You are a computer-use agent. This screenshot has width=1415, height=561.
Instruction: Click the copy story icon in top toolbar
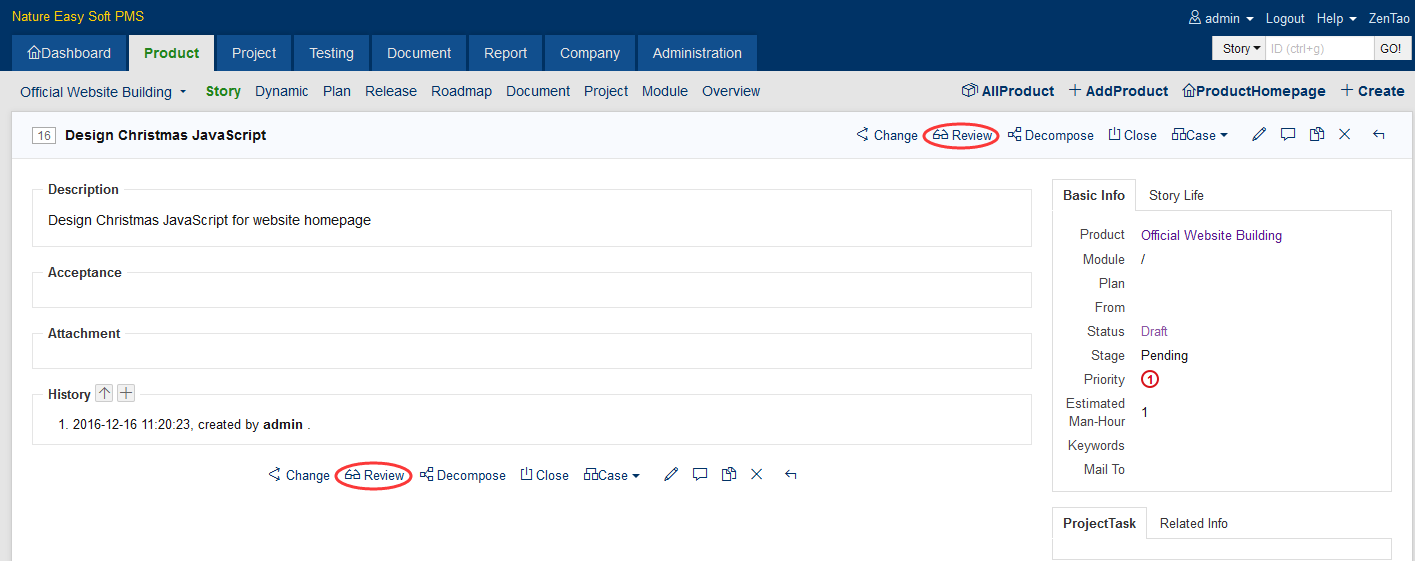[1317, 135]
